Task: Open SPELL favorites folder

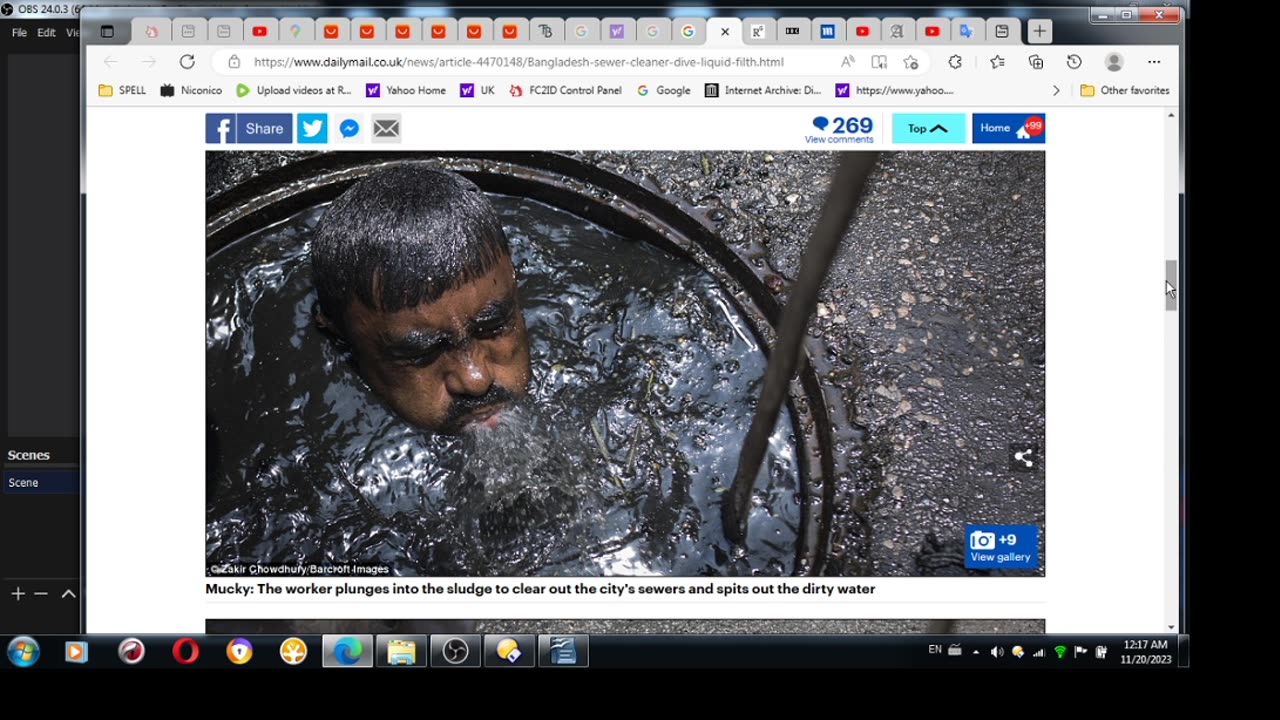Action: [x=122, y=90]
